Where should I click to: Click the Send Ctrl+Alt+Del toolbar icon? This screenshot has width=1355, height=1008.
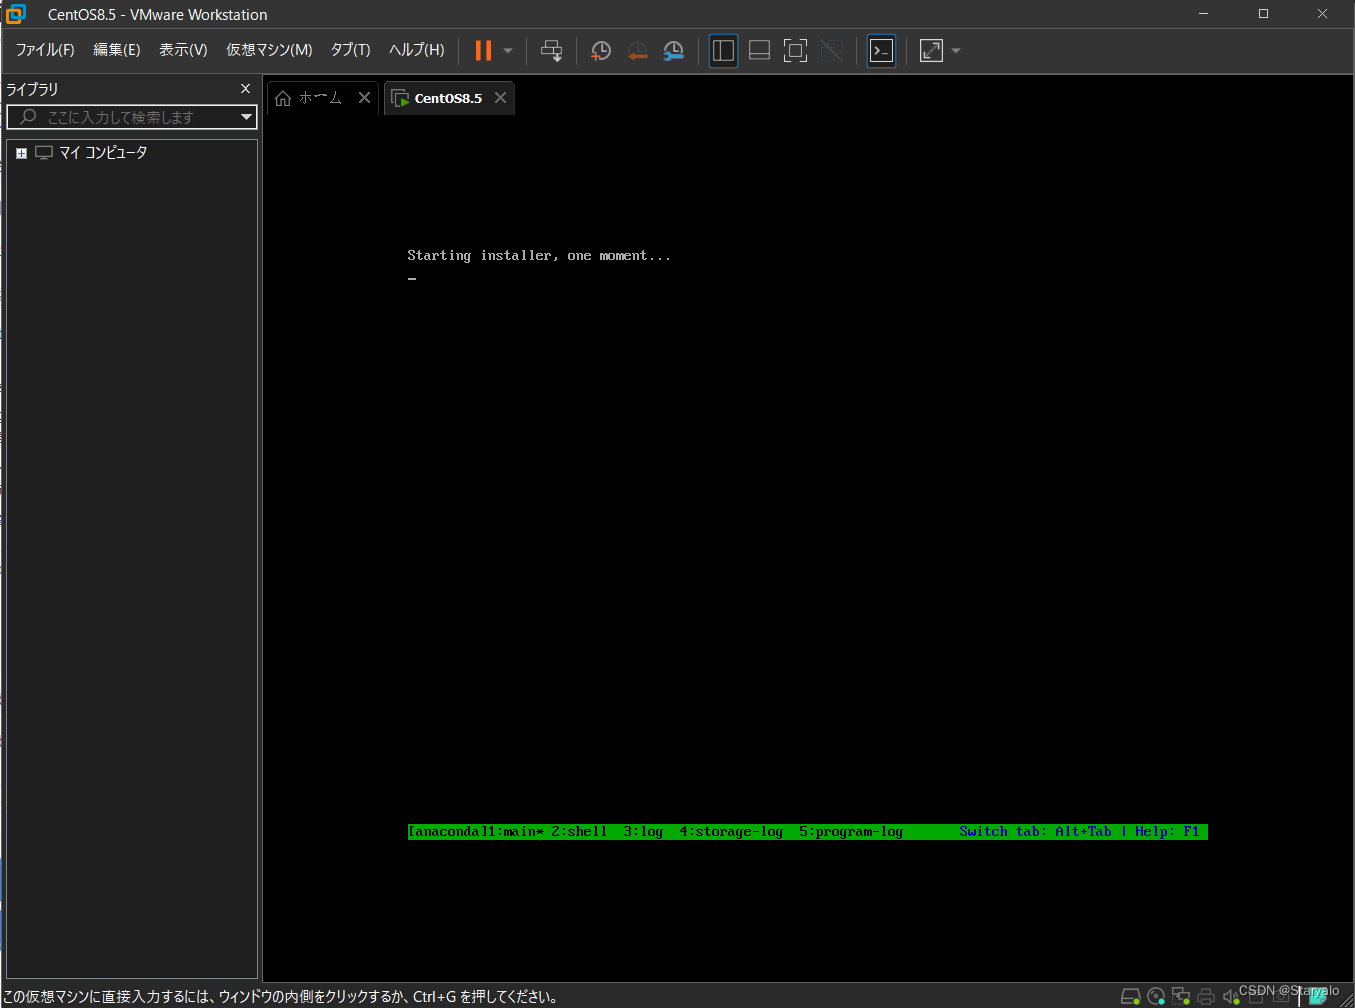551,50
